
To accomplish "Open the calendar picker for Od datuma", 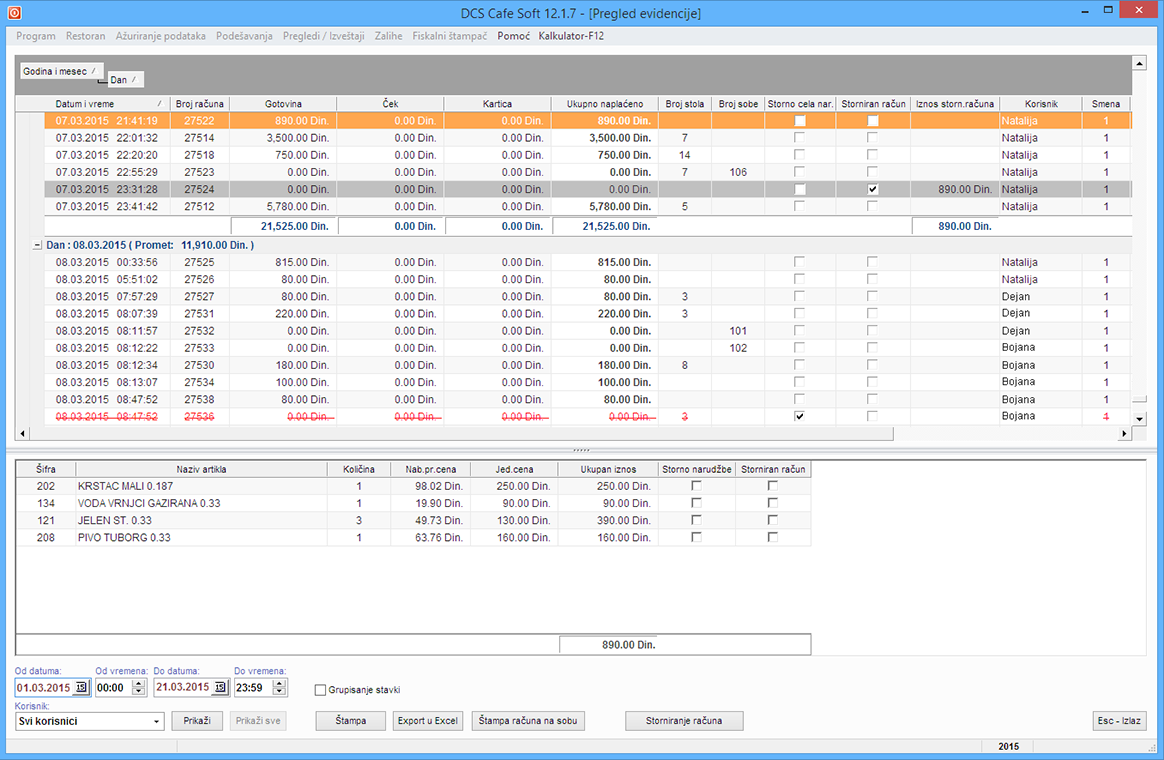I will [81, 688].
